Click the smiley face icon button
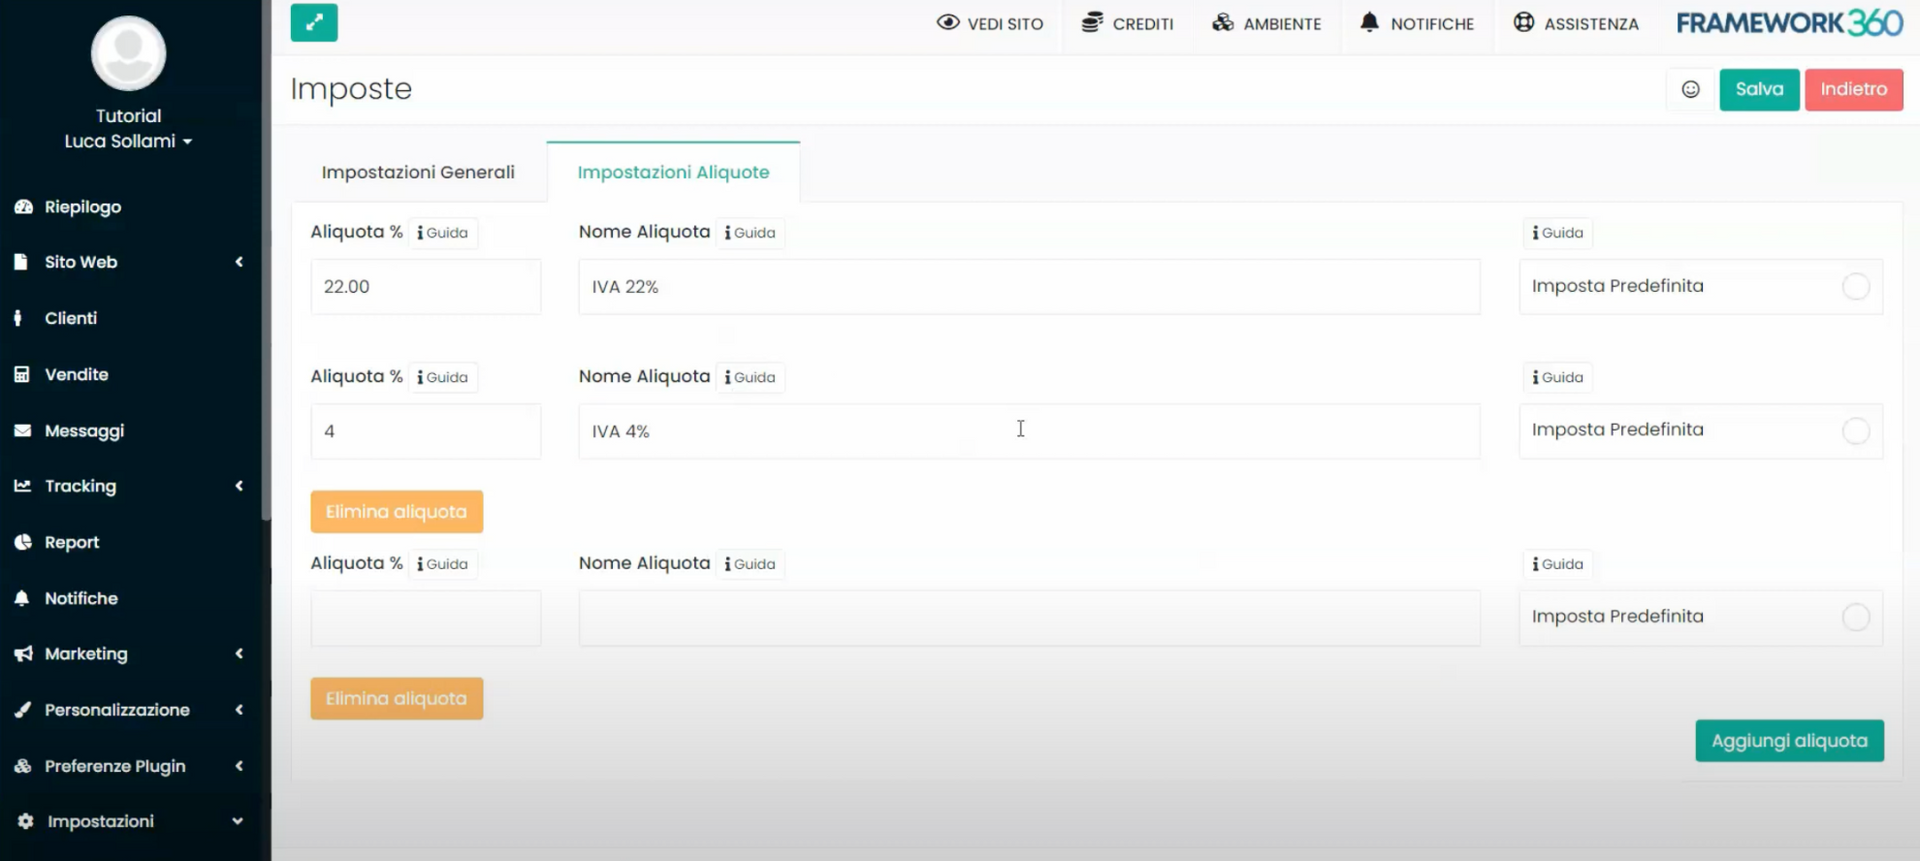This screenshot has width=1920, height=861. 1690,89
